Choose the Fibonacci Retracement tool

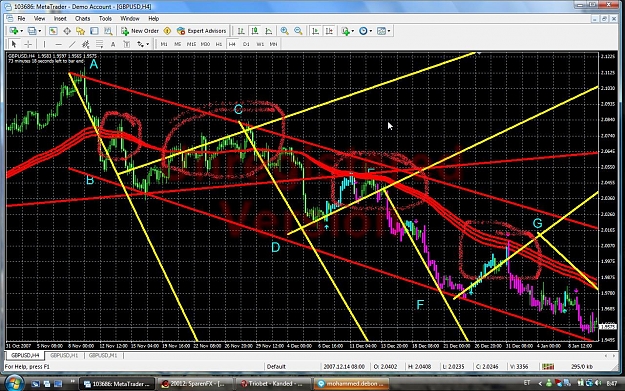pyautogui.click(x=99, y=44)
